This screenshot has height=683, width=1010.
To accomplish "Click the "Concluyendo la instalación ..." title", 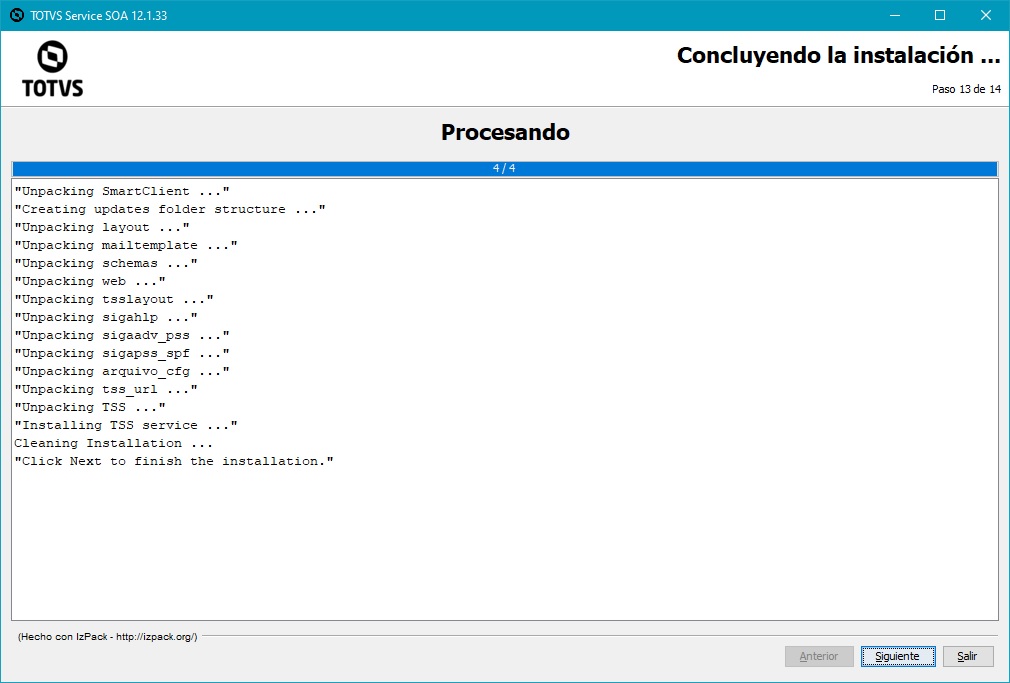I will (x=839, y=55).
